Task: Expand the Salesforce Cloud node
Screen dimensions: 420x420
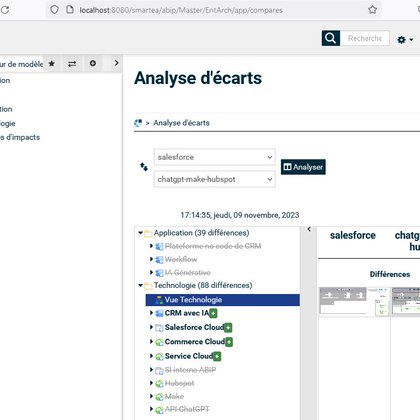Action: [151, 327]
